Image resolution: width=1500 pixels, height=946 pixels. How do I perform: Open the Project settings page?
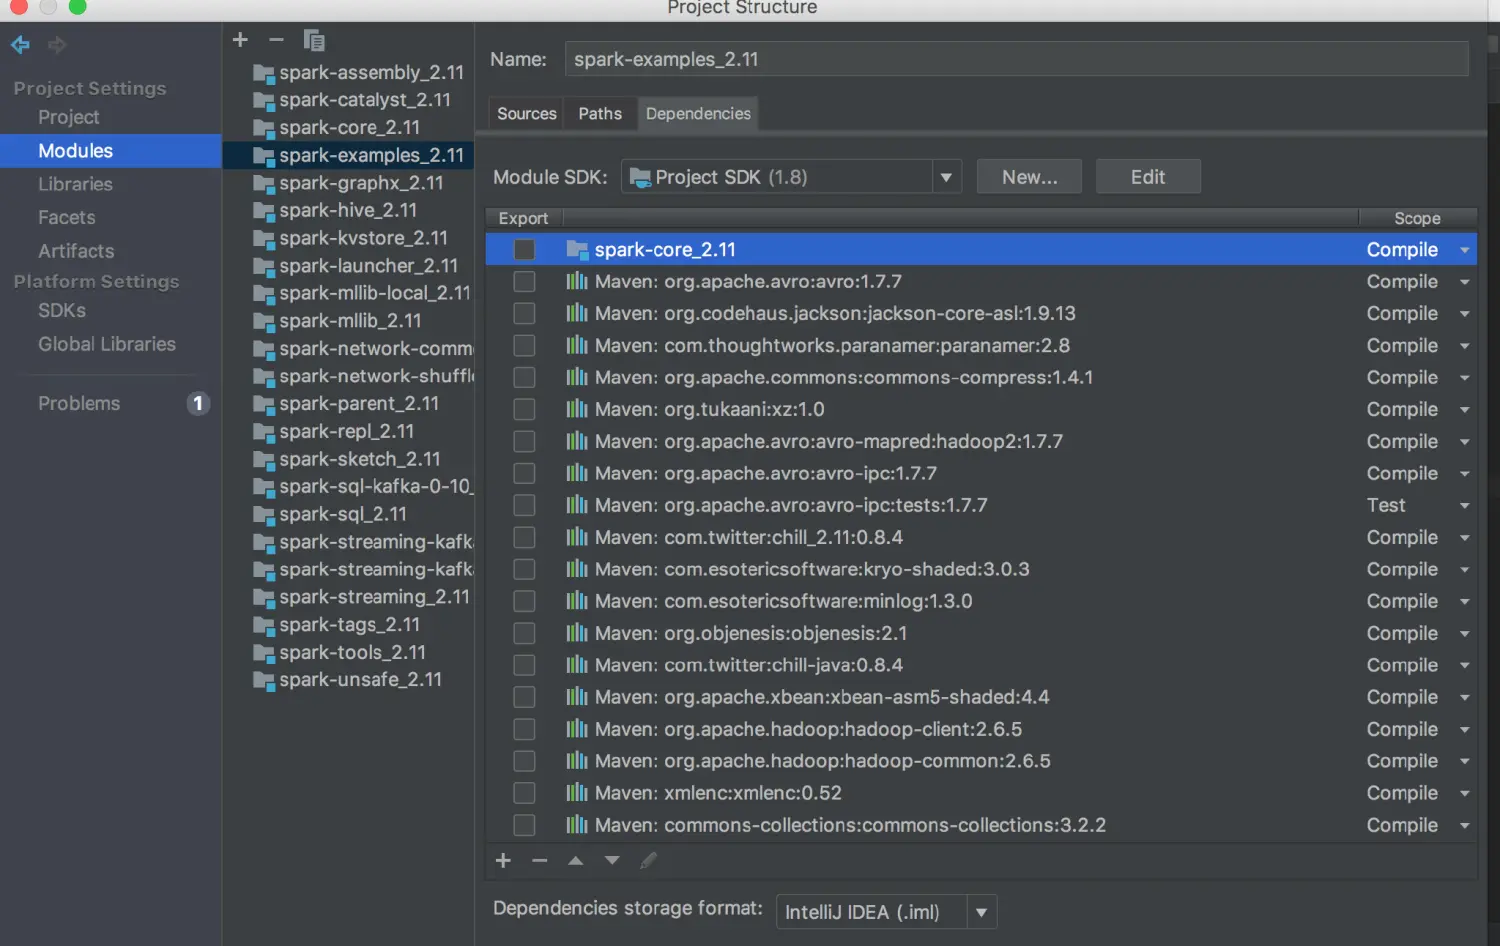69,117
